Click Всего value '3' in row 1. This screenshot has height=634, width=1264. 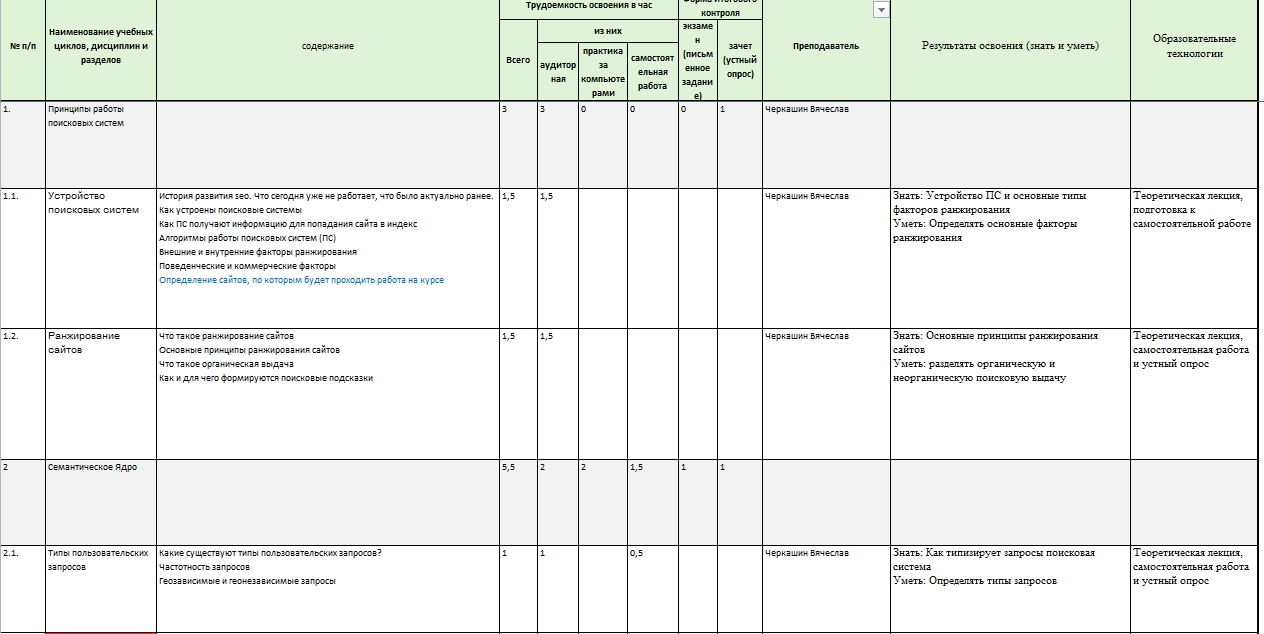[518, 144]
